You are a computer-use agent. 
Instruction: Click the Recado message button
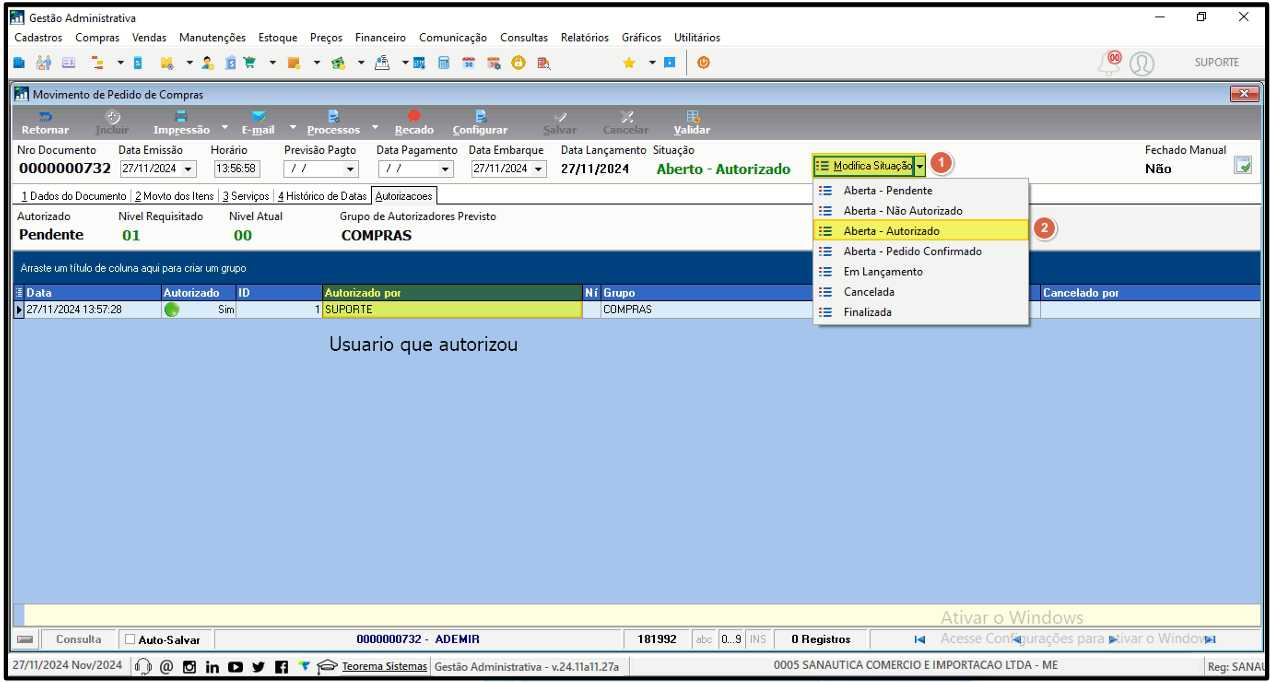(414, 123)
